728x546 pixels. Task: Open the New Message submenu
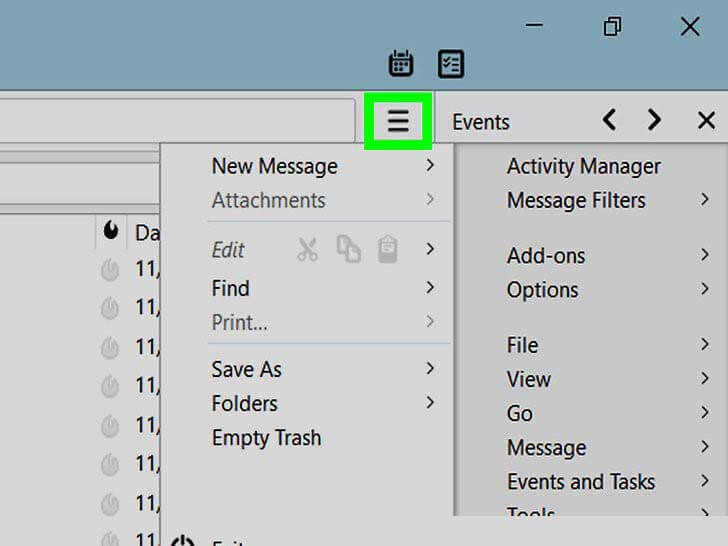coord(324,166)
